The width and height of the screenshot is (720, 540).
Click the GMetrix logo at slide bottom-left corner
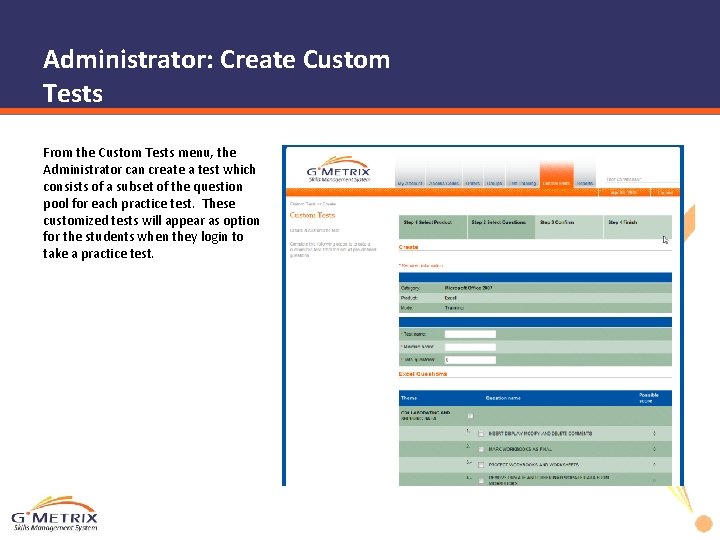[55, 514]
